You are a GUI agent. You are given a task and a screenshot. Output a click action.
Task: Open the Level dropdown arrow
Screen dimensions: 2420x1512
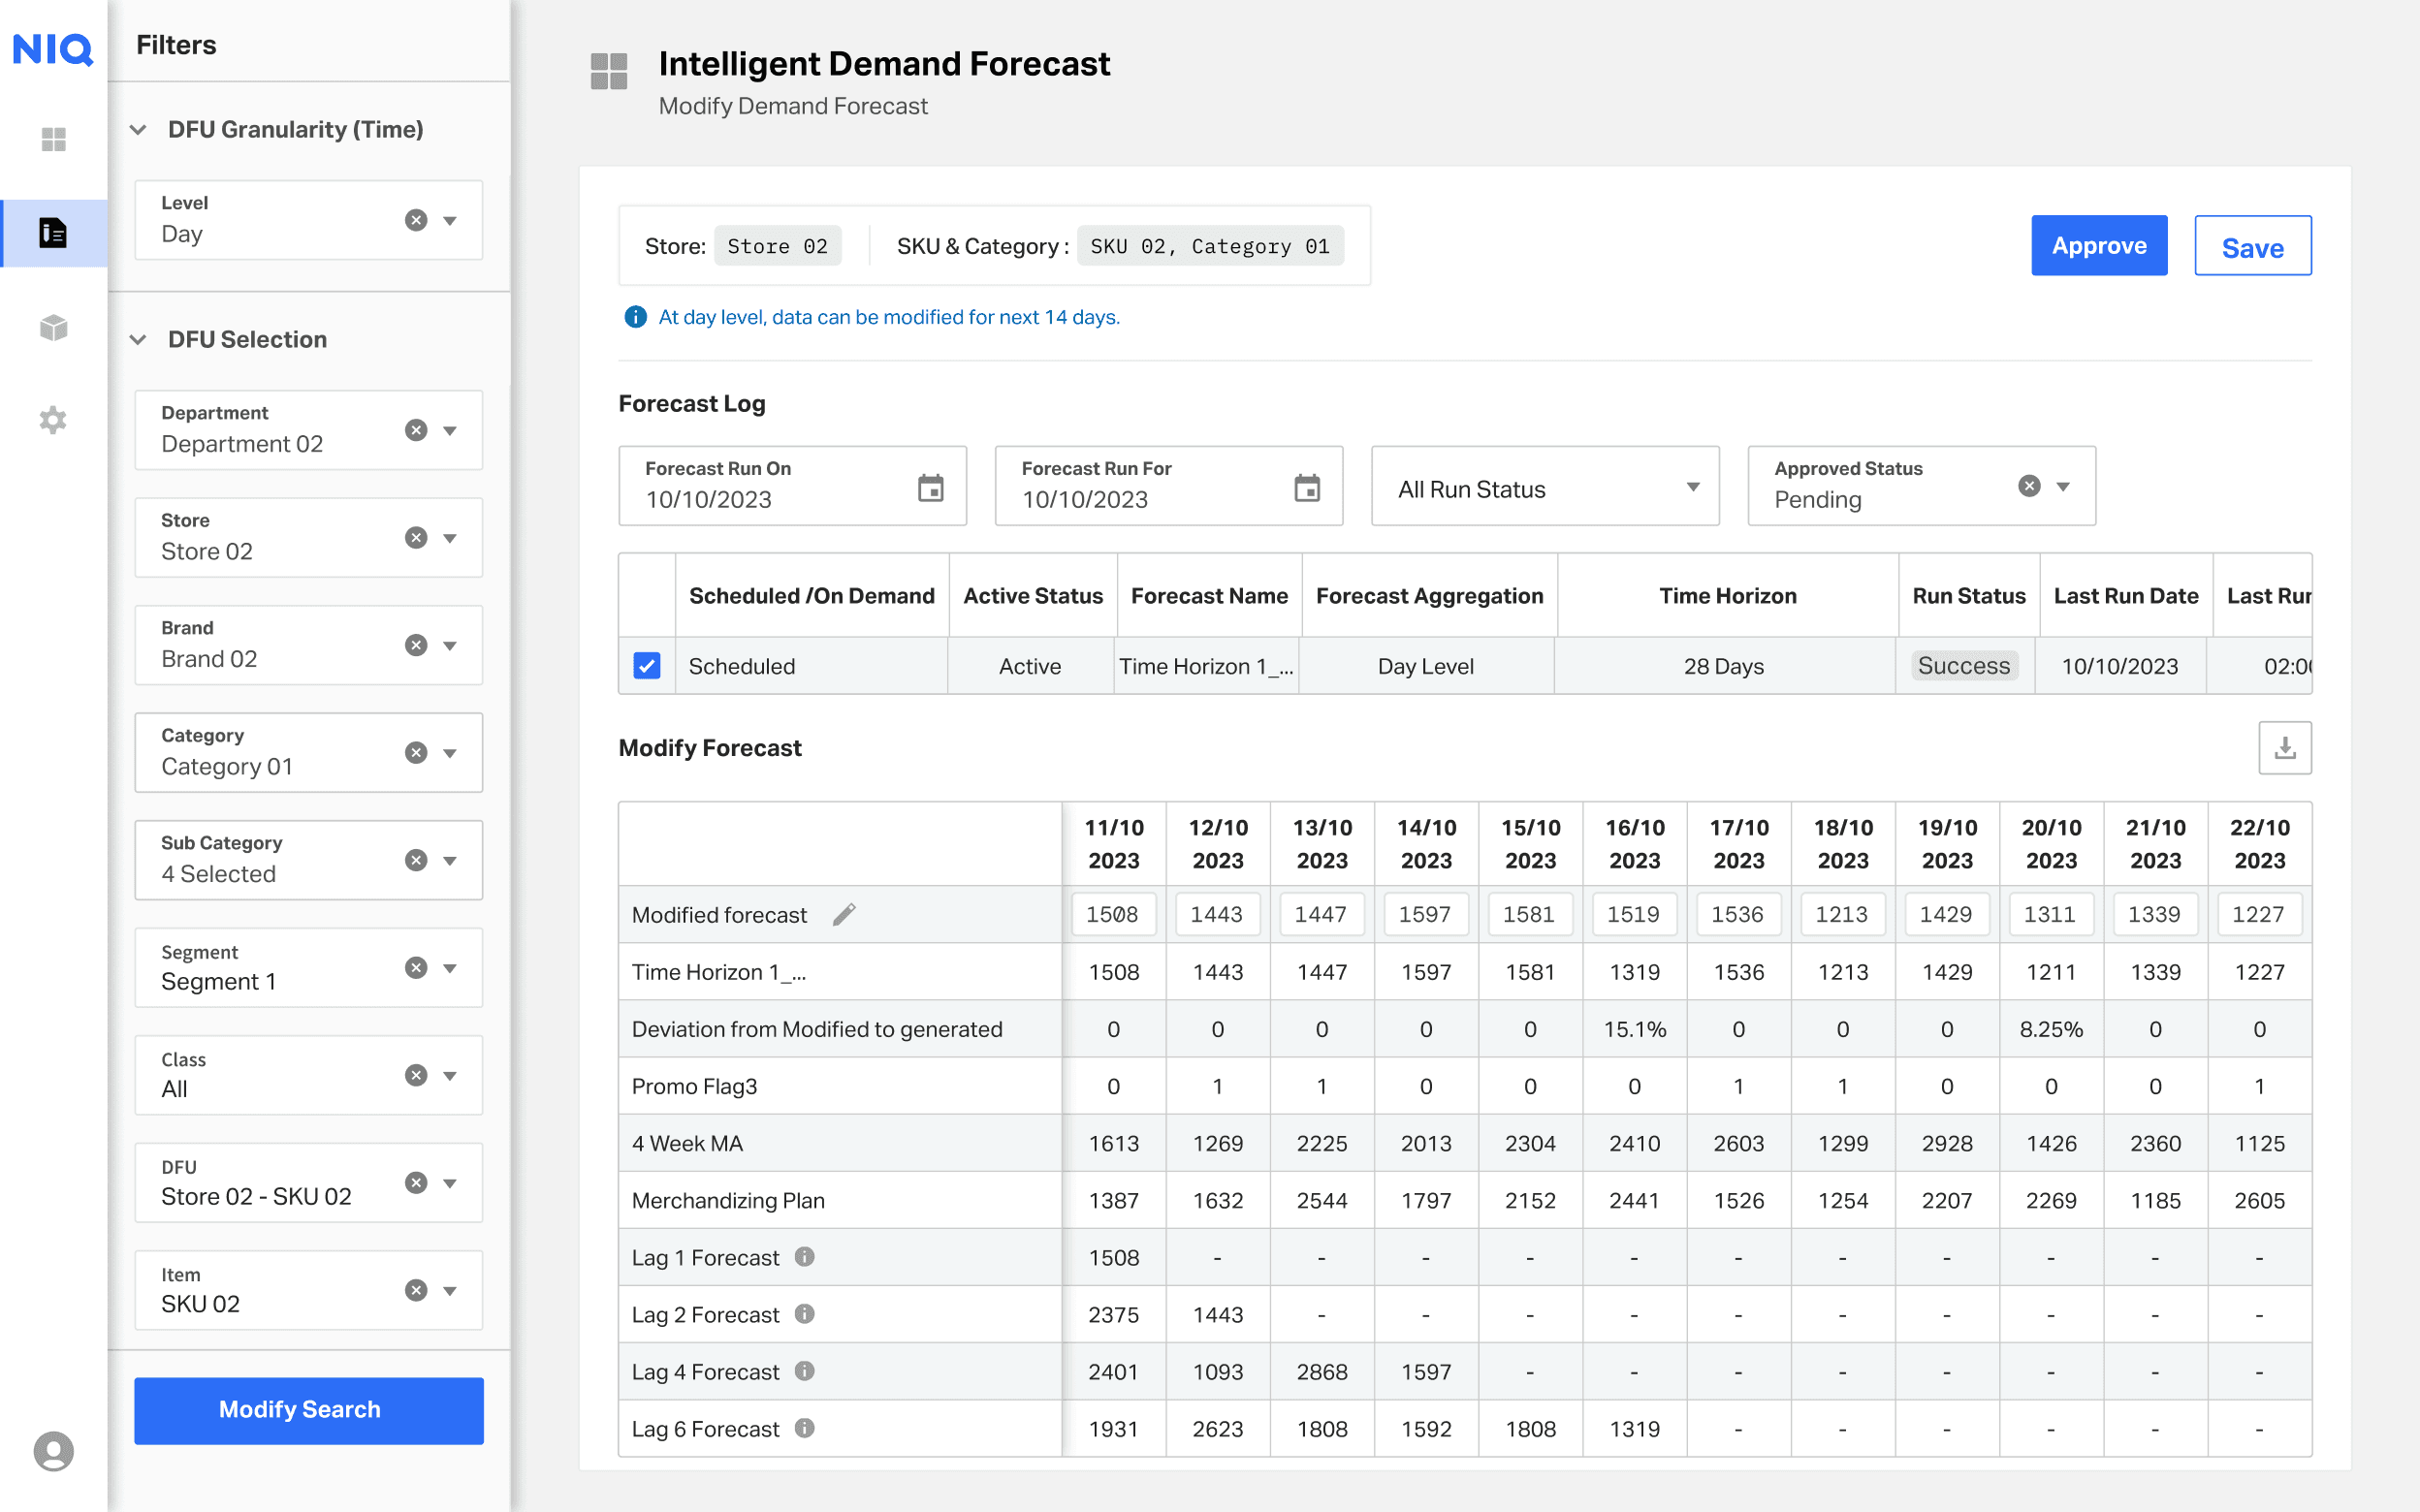(450, 221)
